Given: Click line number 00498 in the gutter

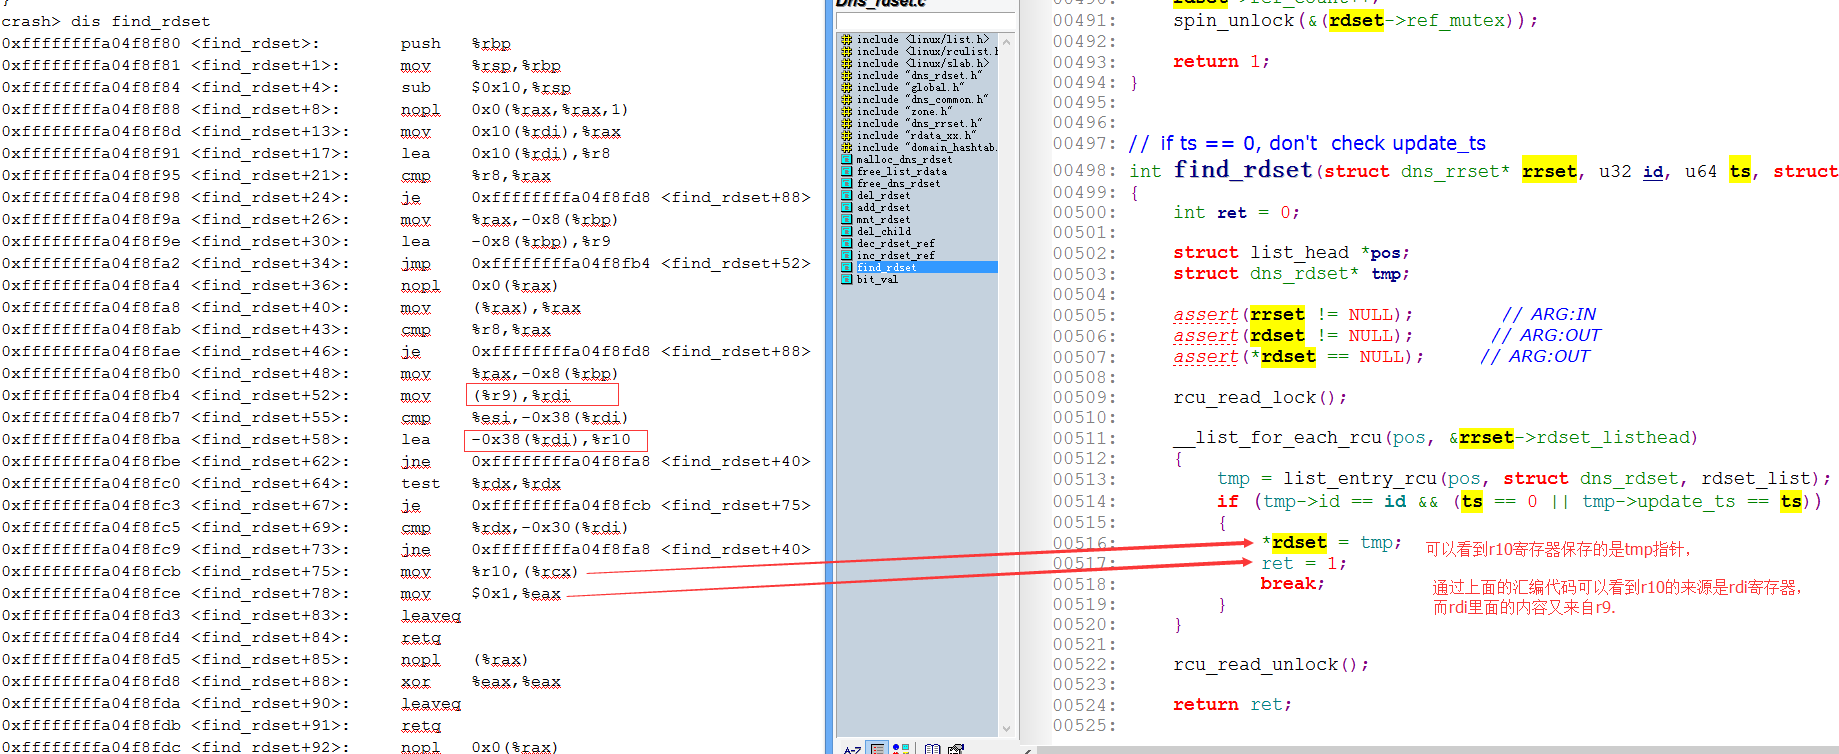Looking at the screenshot, I should coord(1083,171).
